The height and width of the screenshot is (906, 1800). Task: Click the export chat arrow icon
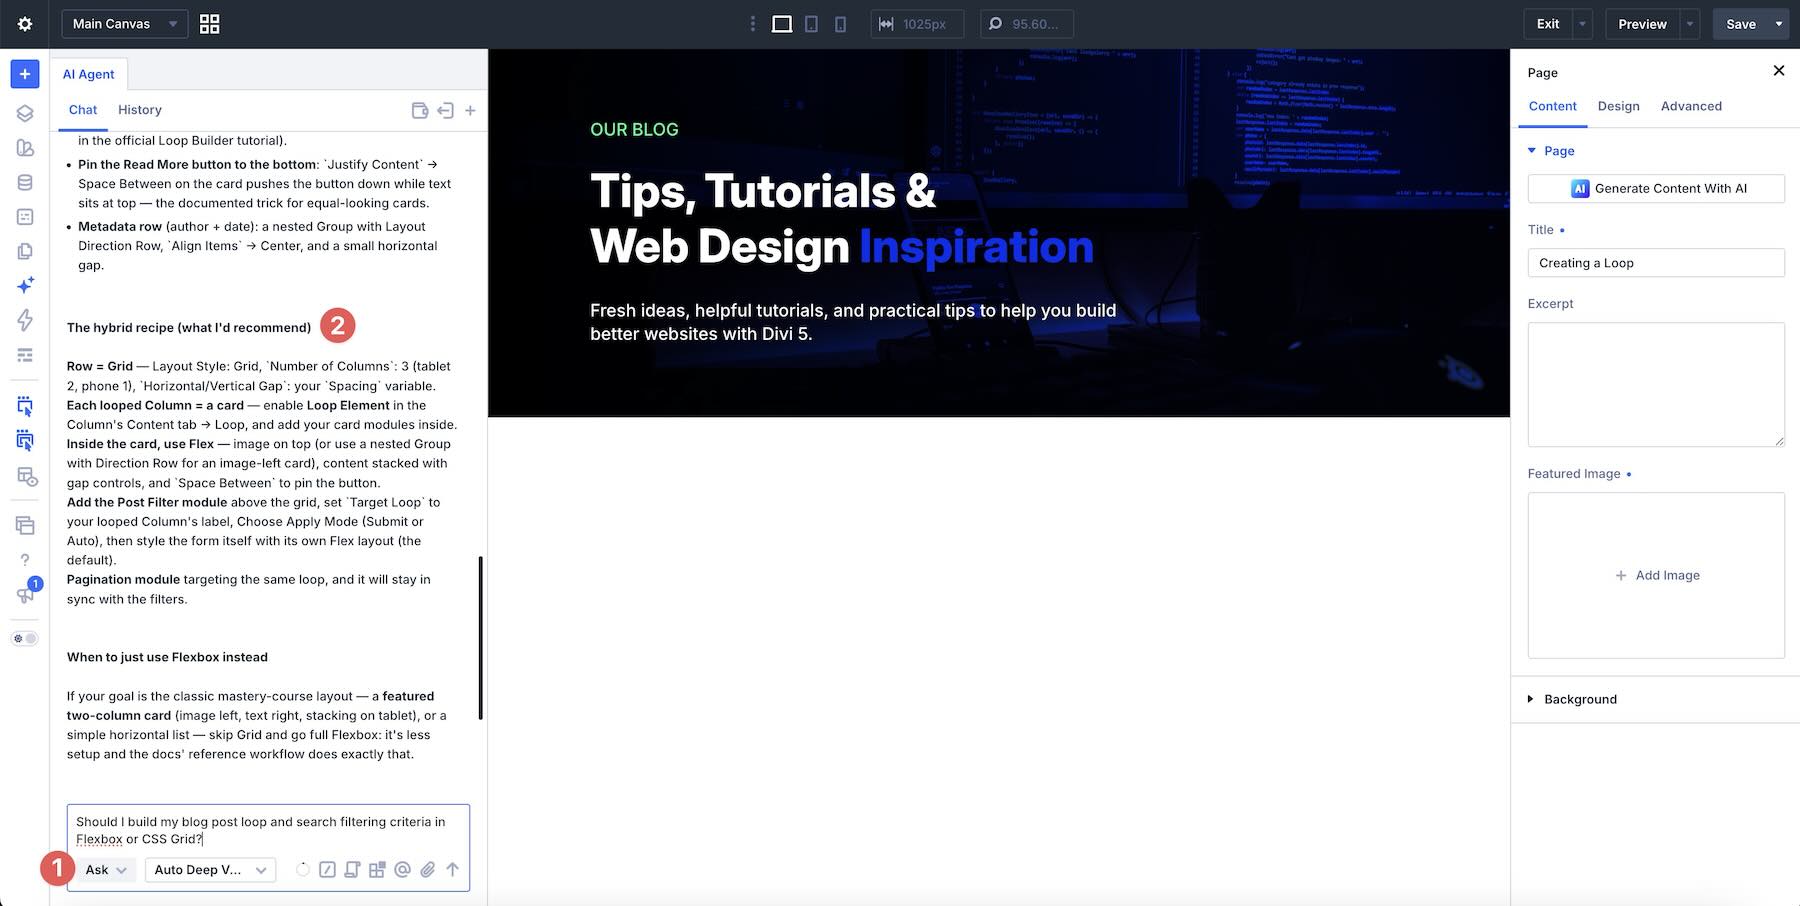point(445,110)
